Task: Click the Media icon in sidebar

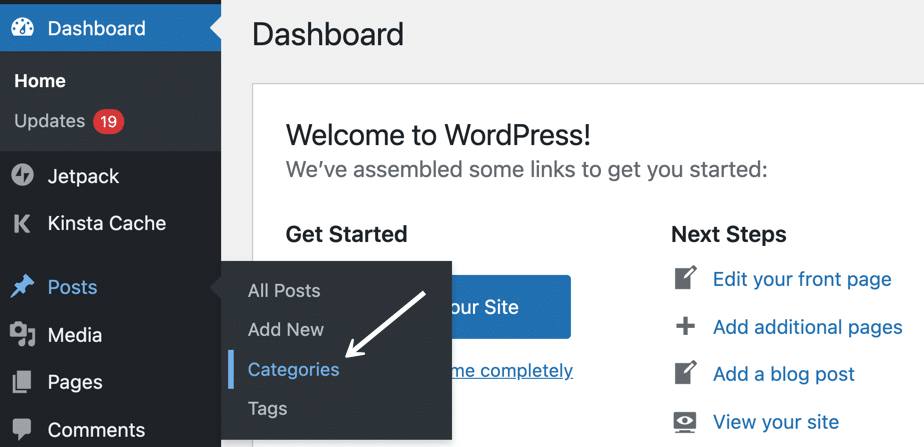Action: click(22, 335)
